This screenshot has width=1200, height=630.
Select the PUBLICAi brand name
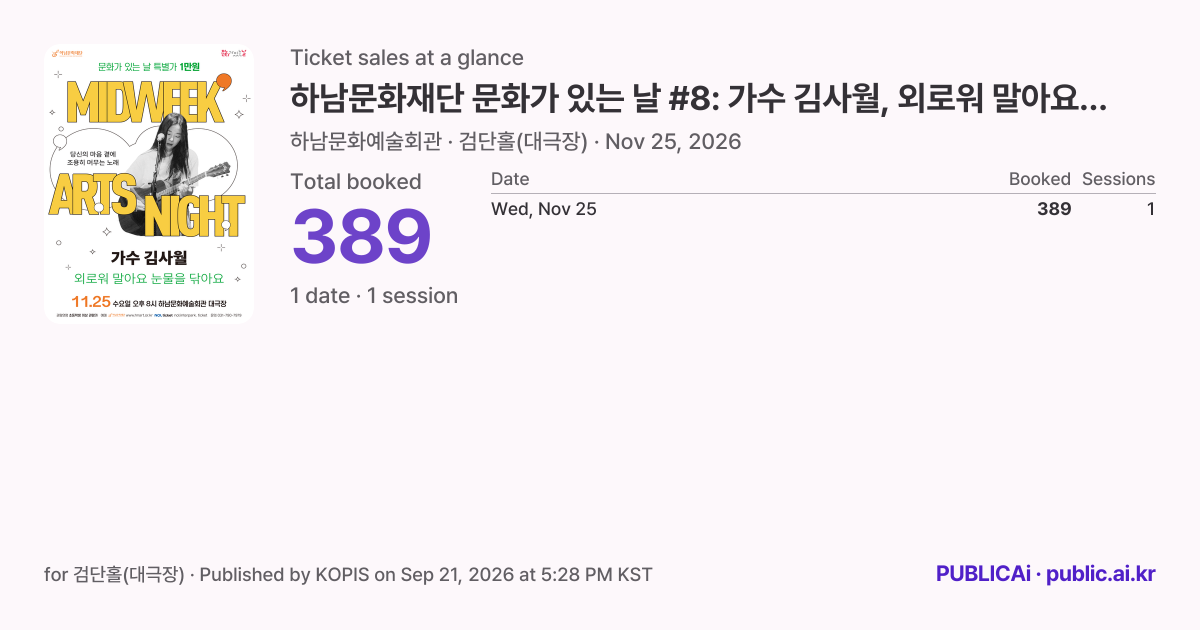tap(983, 574)
